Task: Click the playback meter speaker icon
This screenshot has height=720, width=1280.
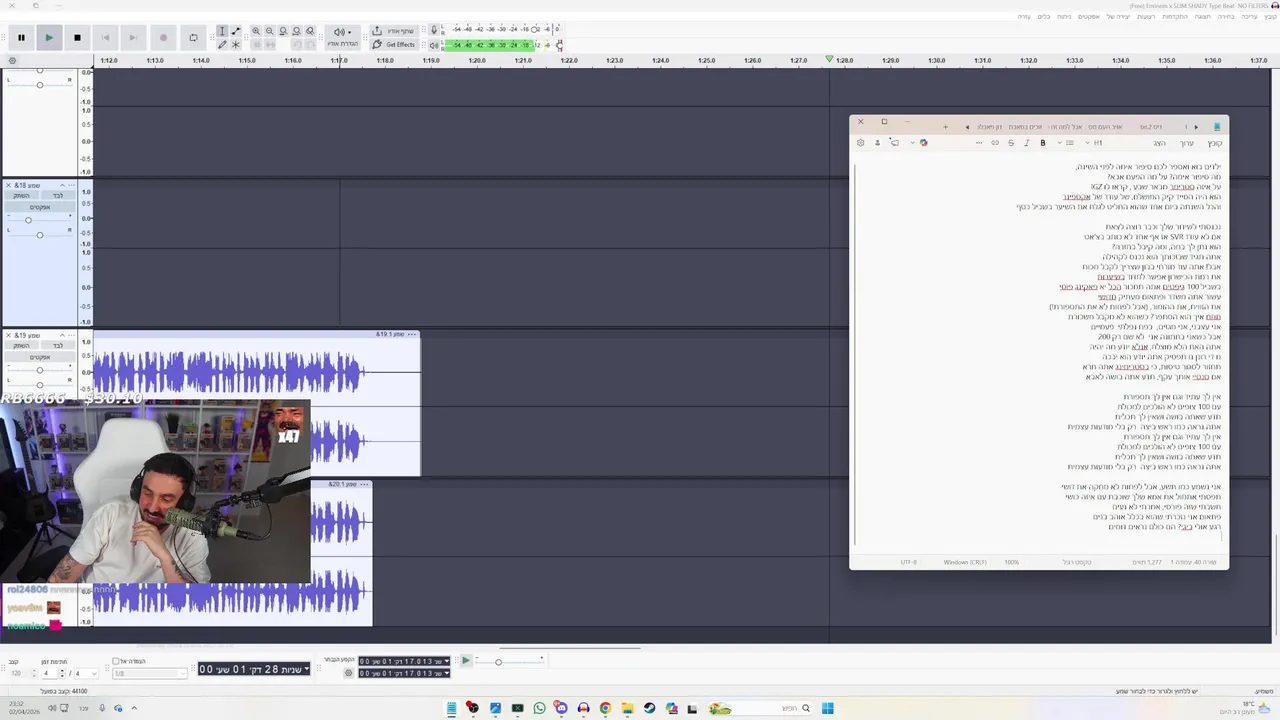Action: click(434, 45)
